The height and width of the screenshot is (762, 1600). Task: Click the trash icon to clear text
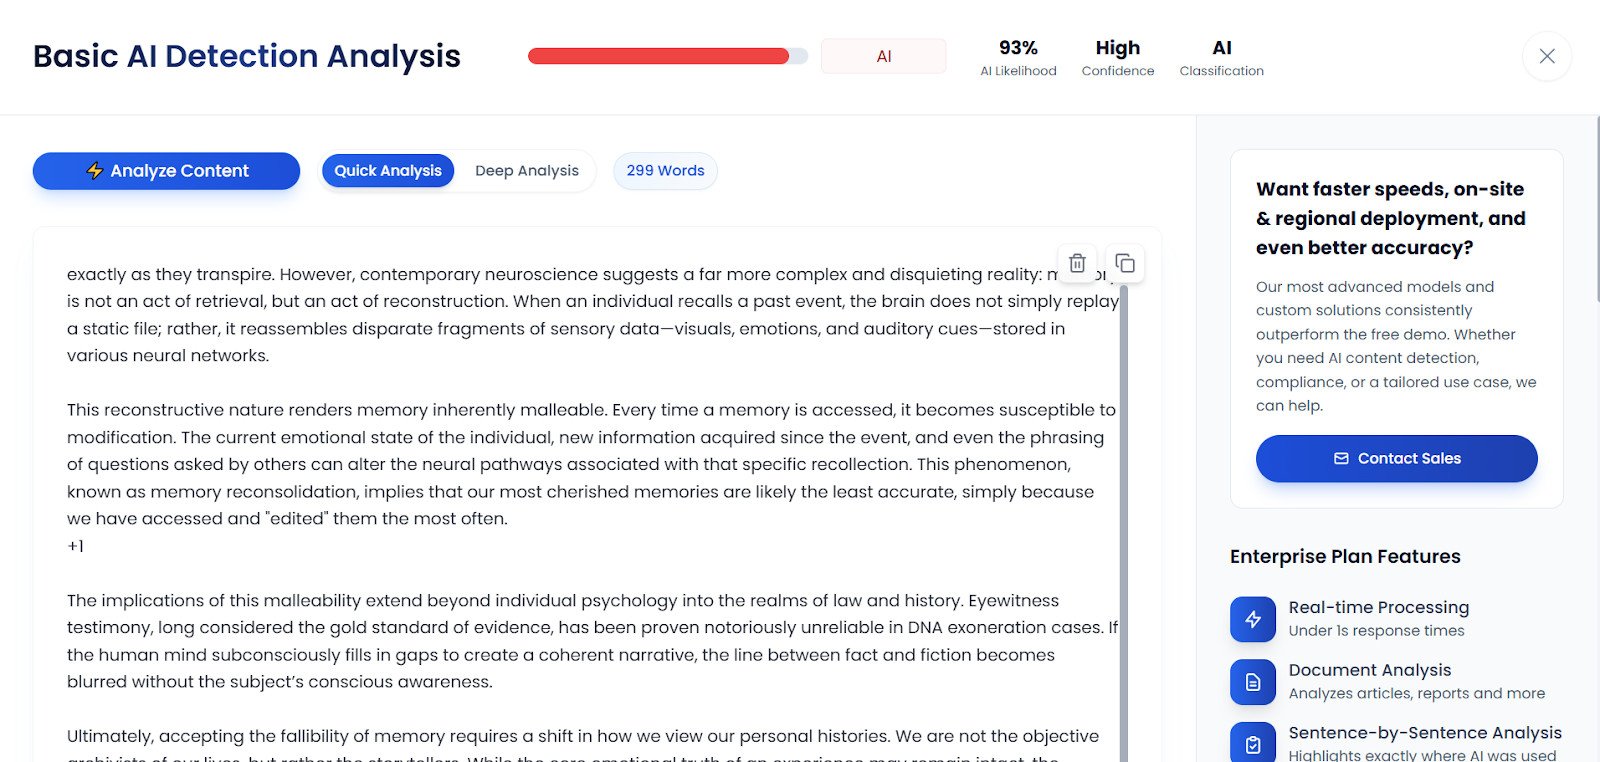click(x=1077, y=263)
